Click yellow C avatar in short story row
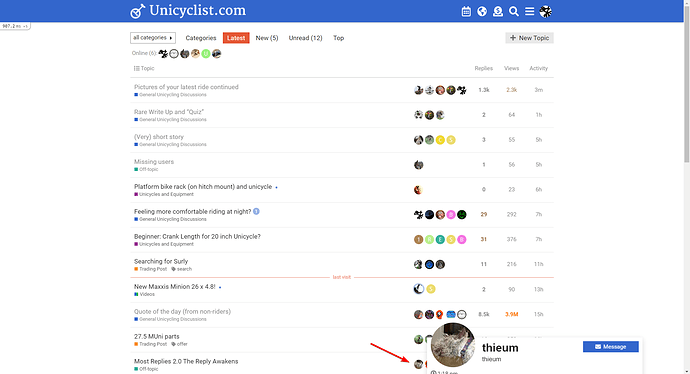The height and width of the screenshot is (374, 690). click(x=440, y=140)
